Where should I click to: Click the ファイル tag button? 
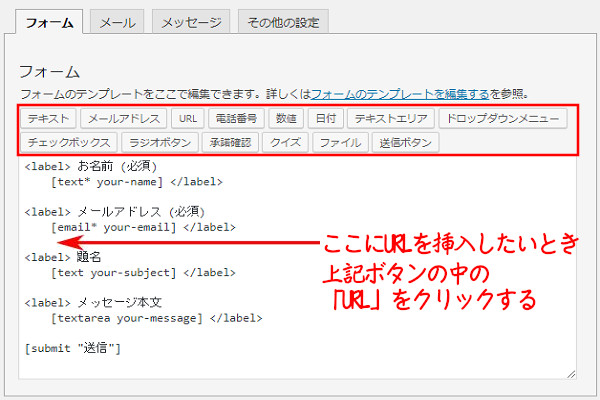[340, 142]
